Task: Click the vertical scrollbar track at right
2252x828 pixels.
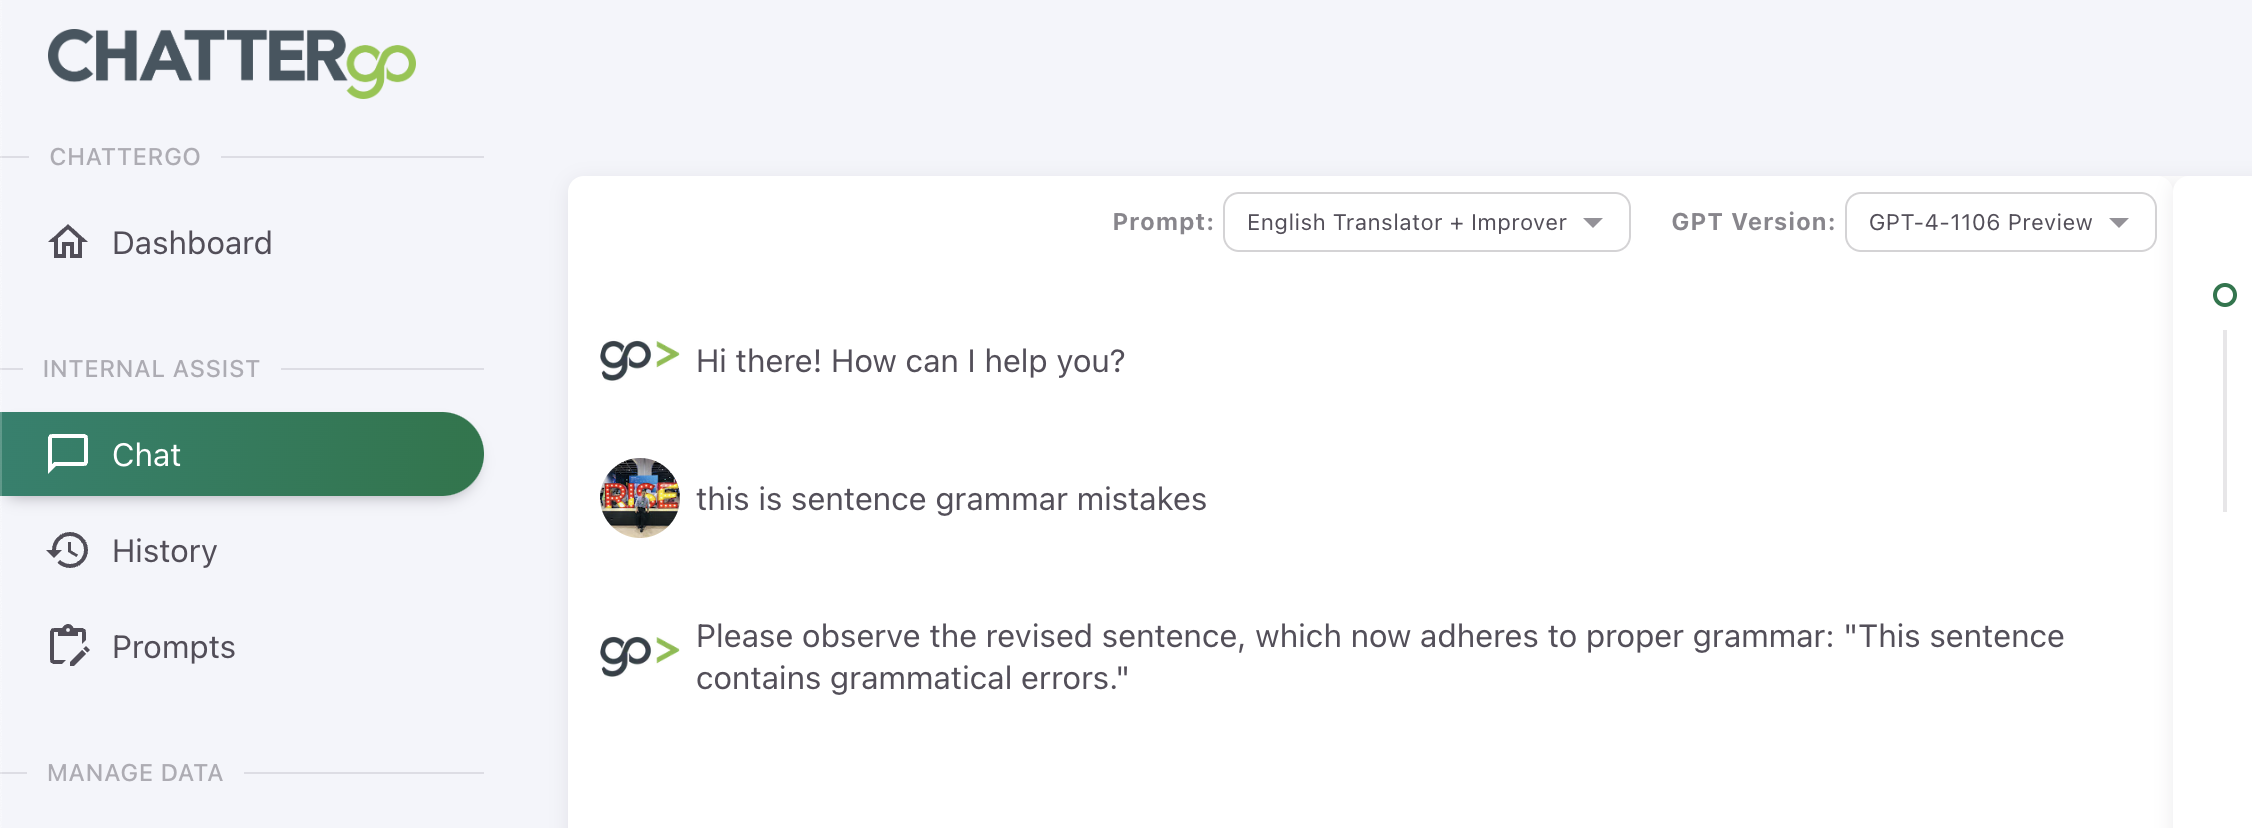Action: coord(2225,420)
